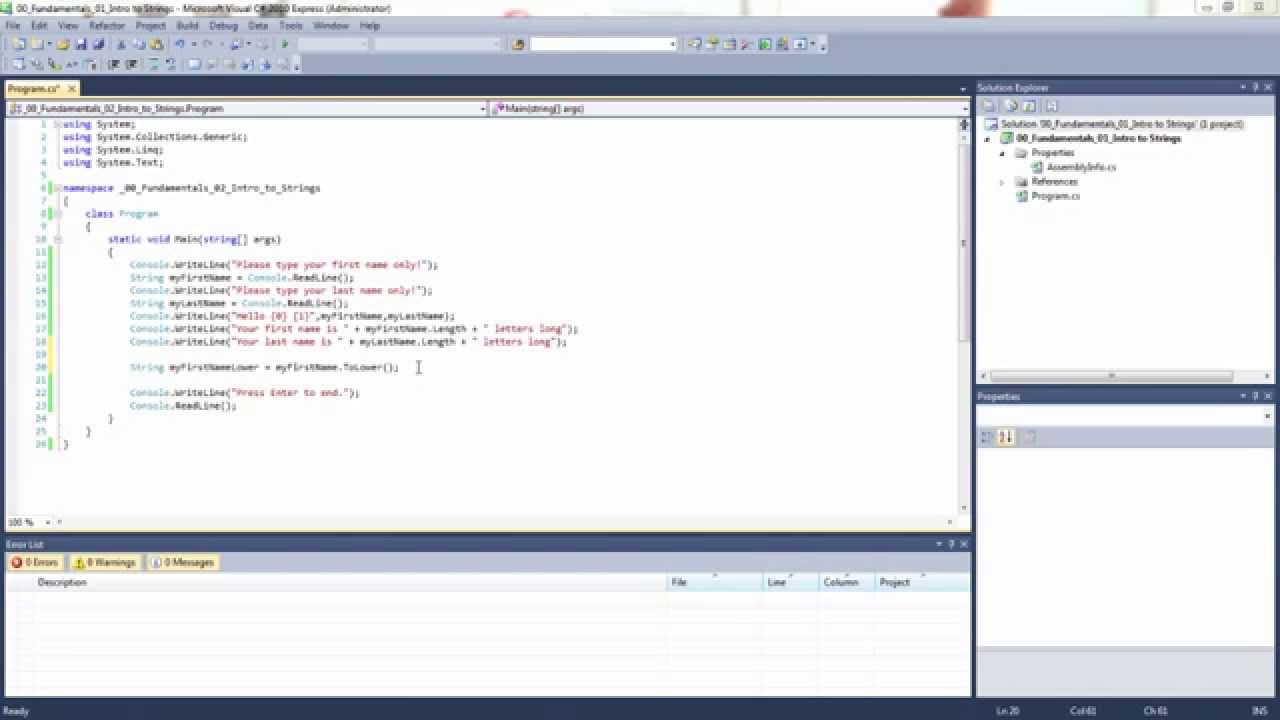Toggle auto-hide pin on Solution Explorer
The height and width of the screenshot is (720, 1280).
pos(1256,88)
